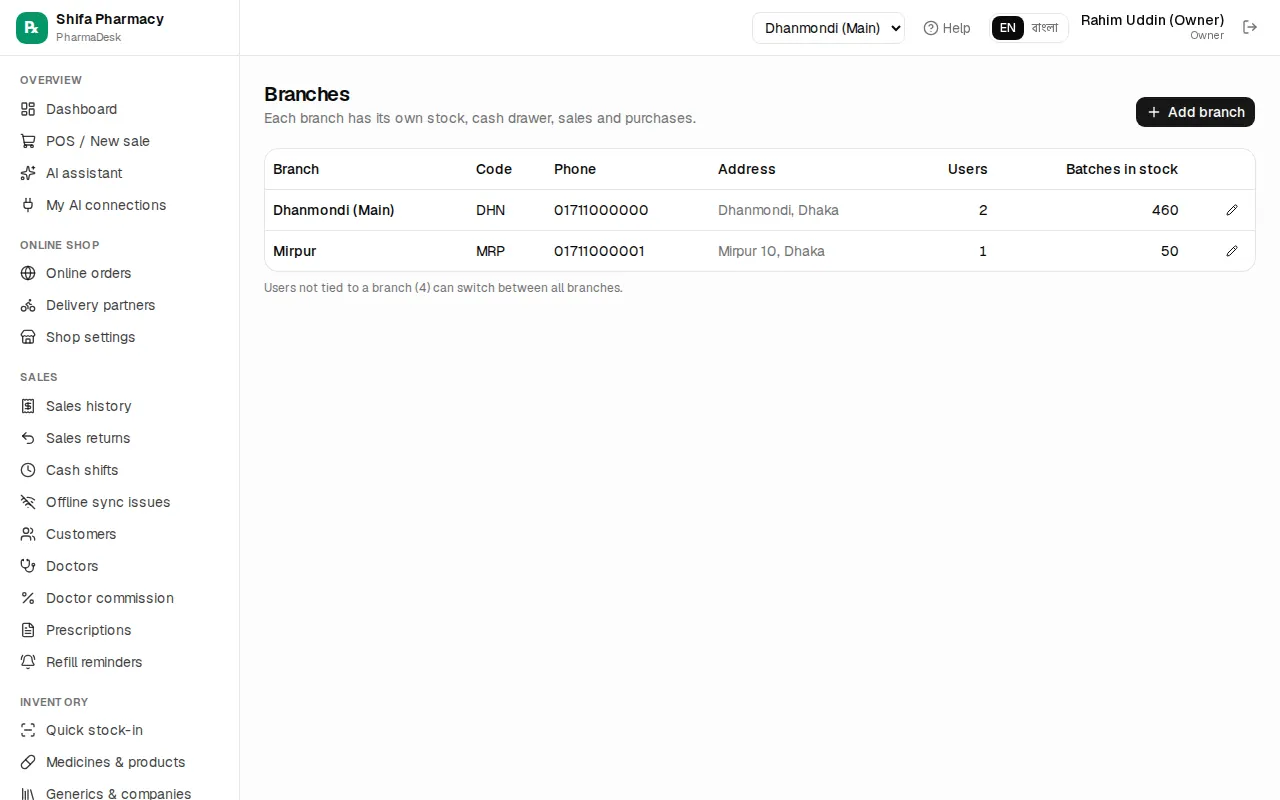This screenshot has width=1280, height=800.
Task: Click the pencil edit icon for Dhanmondi (Main)
Action: [x=1232, y=210]
